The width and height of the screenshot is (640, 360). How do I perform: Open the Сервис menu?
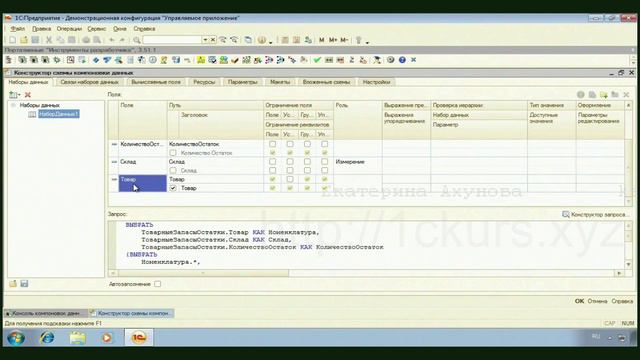[x=97, y=29]
